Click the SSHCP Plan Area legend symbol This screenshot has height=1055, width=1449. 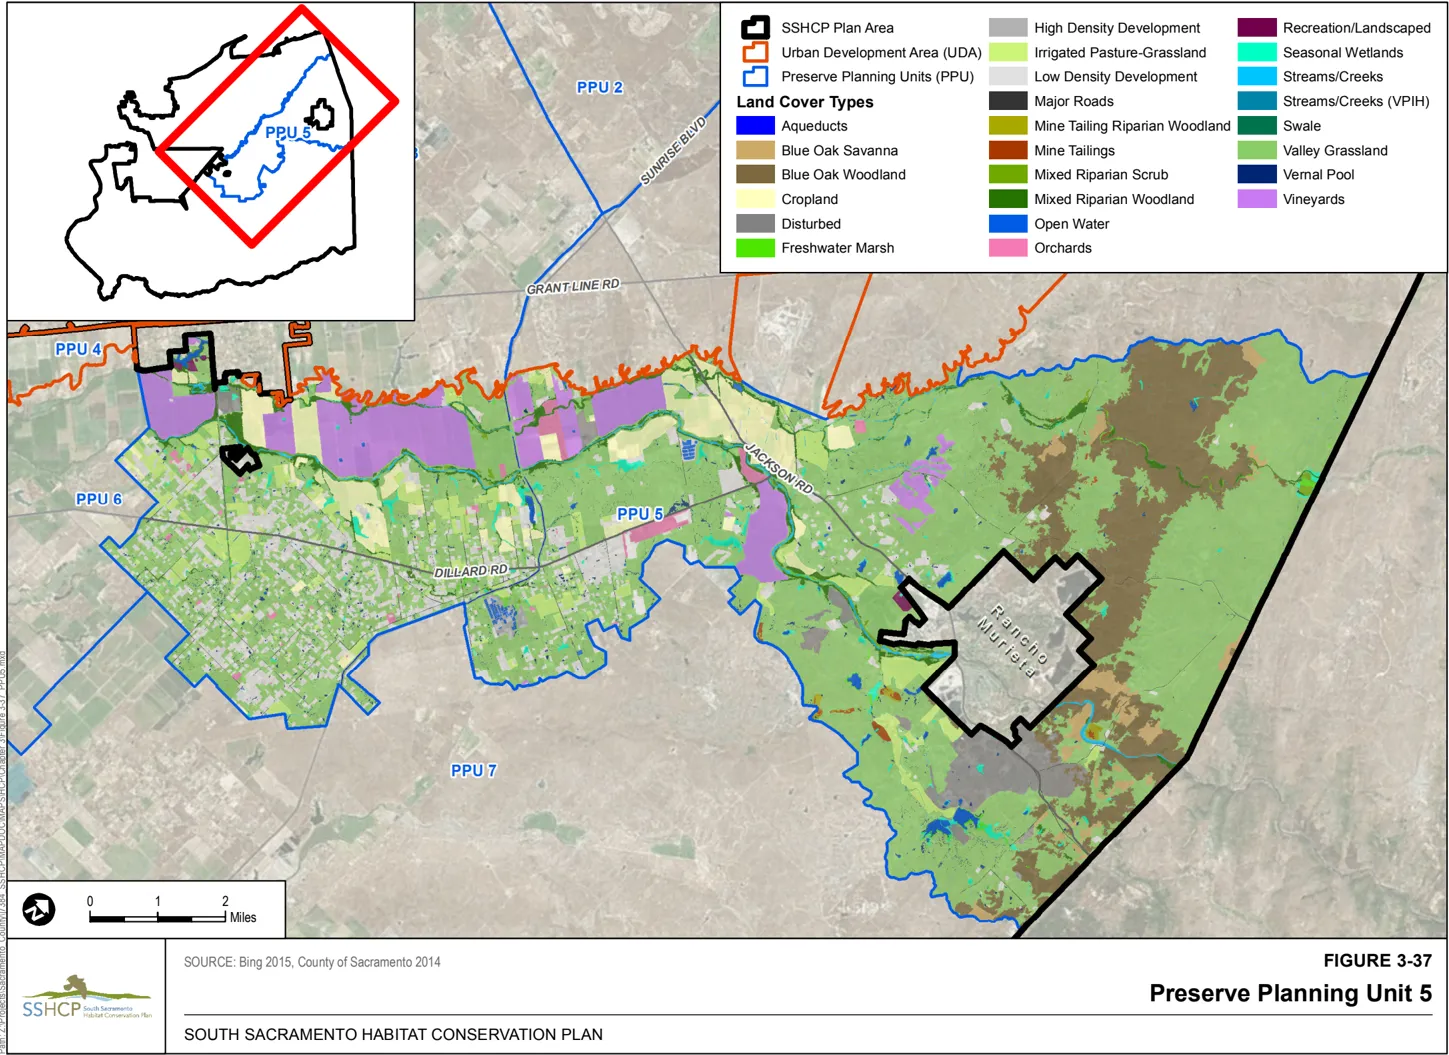tap(755, 28)
